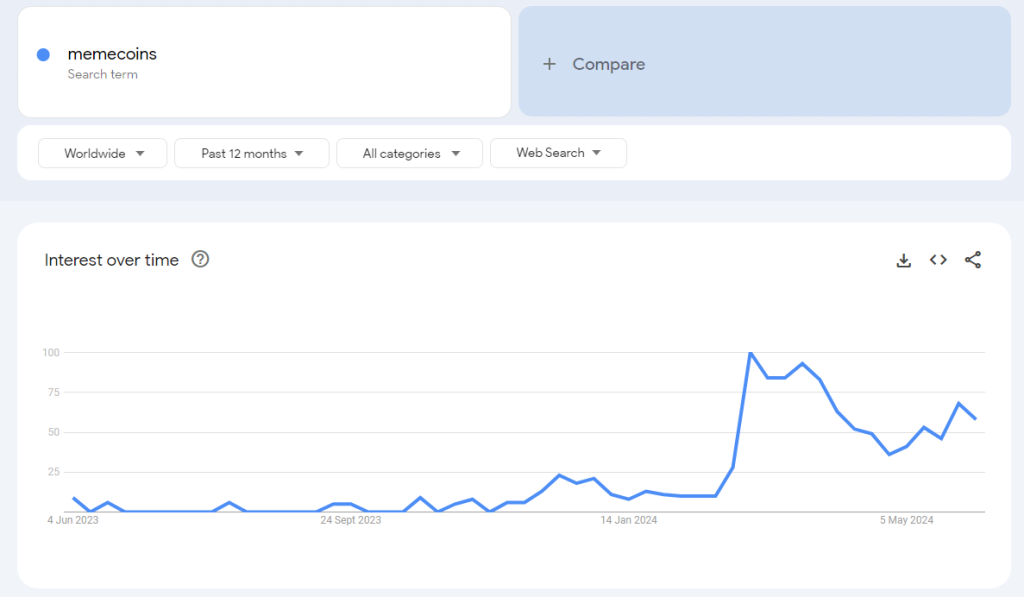The image size is (1024, 597).
Task: Click the last data point on line
Action: (976, 418)
